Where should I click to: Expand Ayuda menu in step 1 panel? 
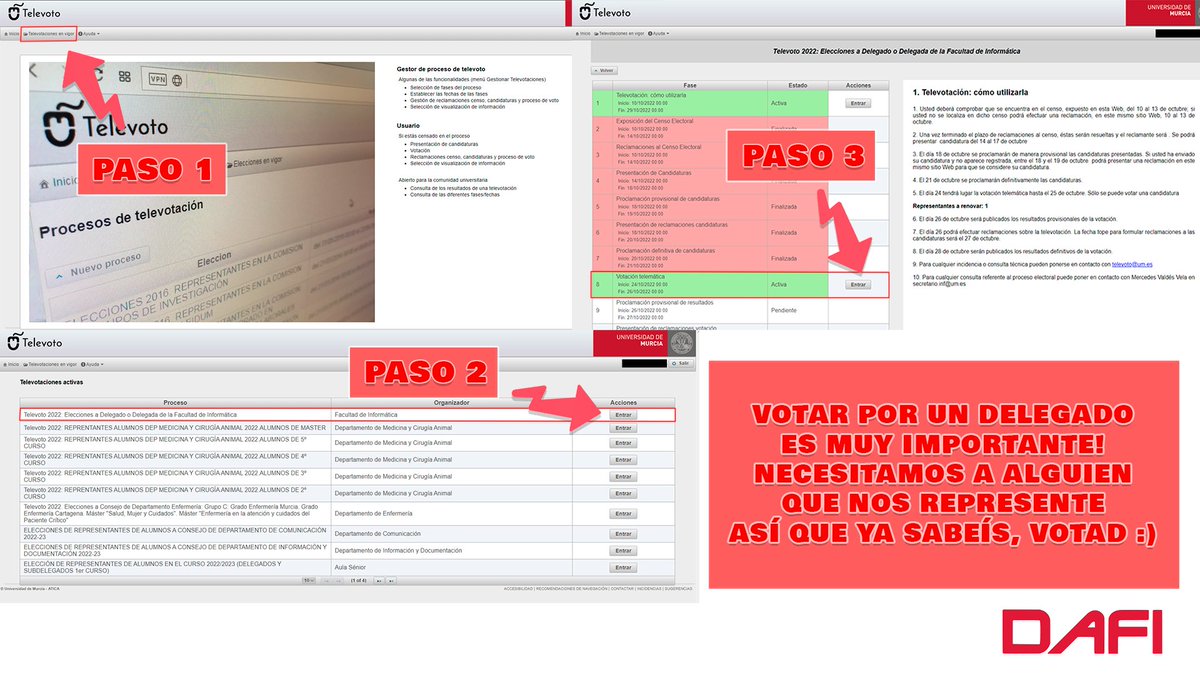tap(88, 33)
